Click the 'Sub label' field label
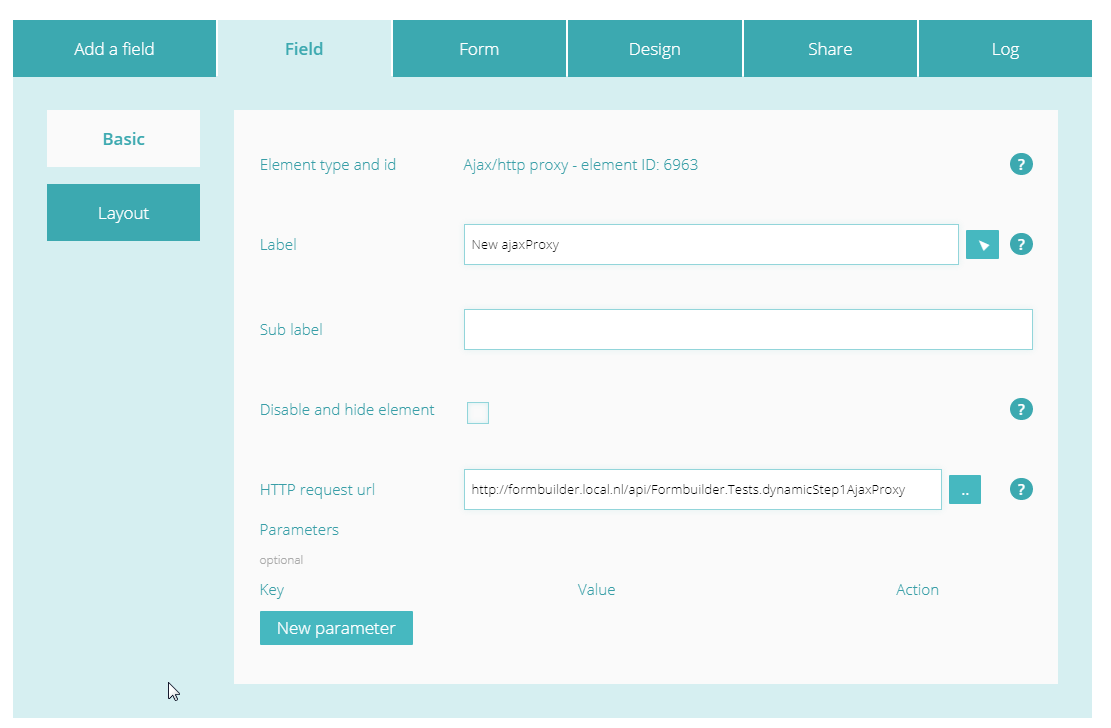 pyautogui.click(x=291, y=330)
